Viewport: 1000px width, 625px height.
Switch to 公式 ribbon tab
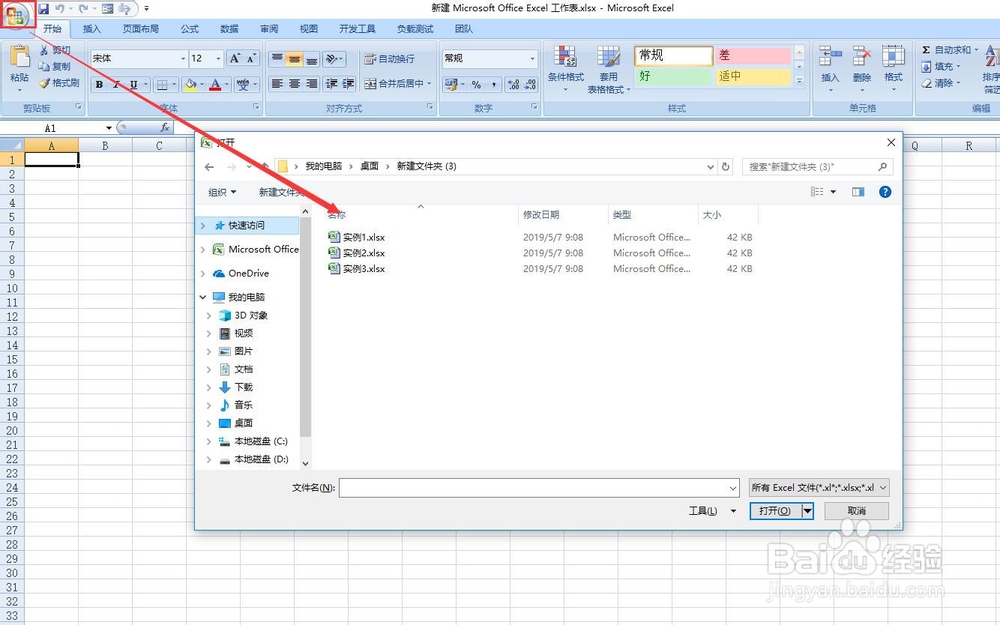click(189, 29)
